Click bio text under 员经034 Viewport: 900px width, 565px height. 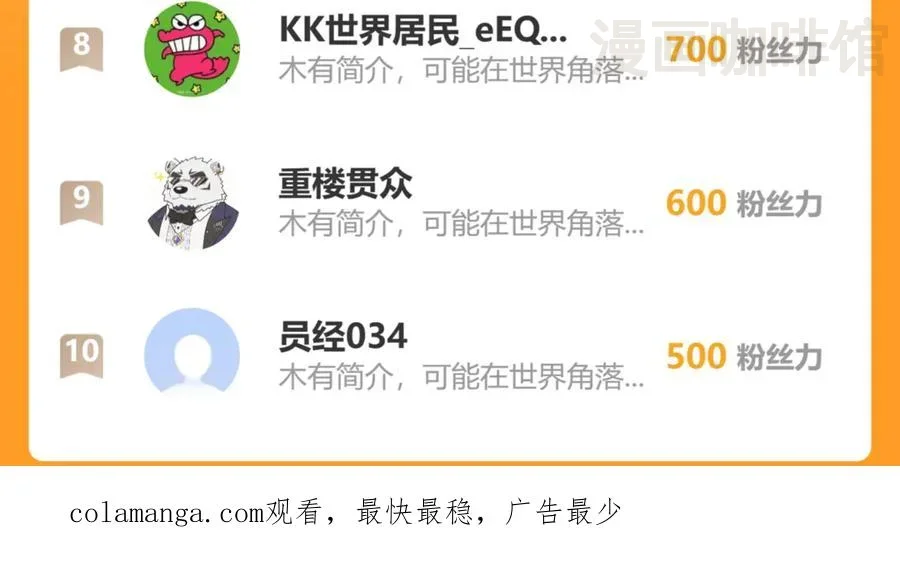click(x=461, y=377)
